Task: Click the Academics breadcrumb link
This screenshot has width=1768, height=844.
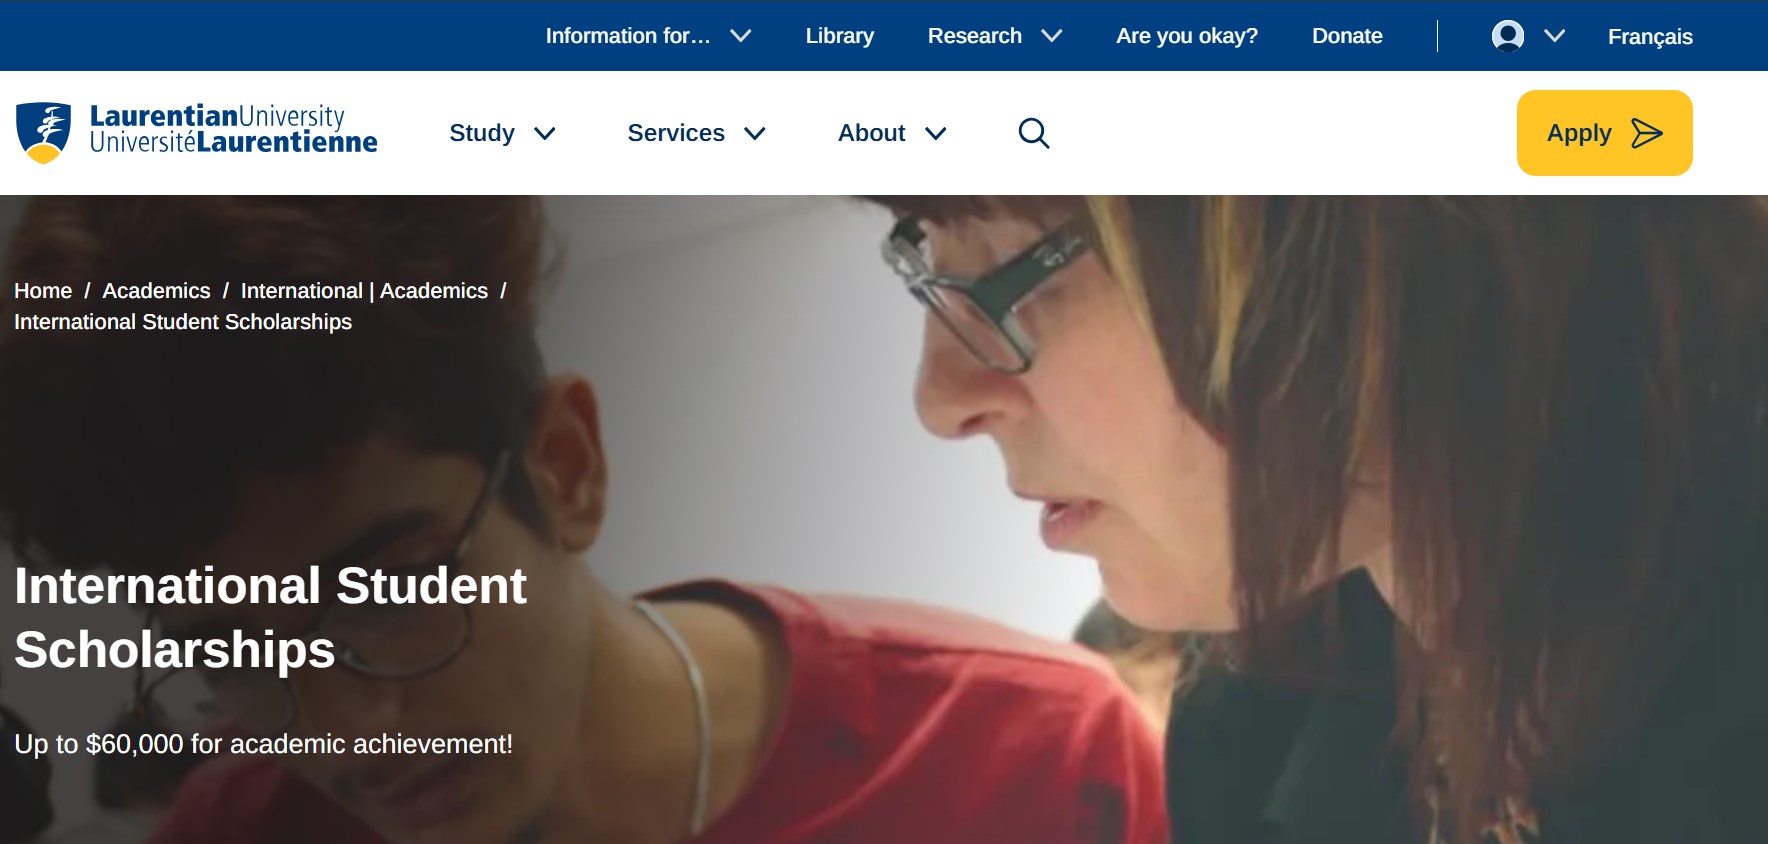Action: pyautogui.click(x=156, y=291)
